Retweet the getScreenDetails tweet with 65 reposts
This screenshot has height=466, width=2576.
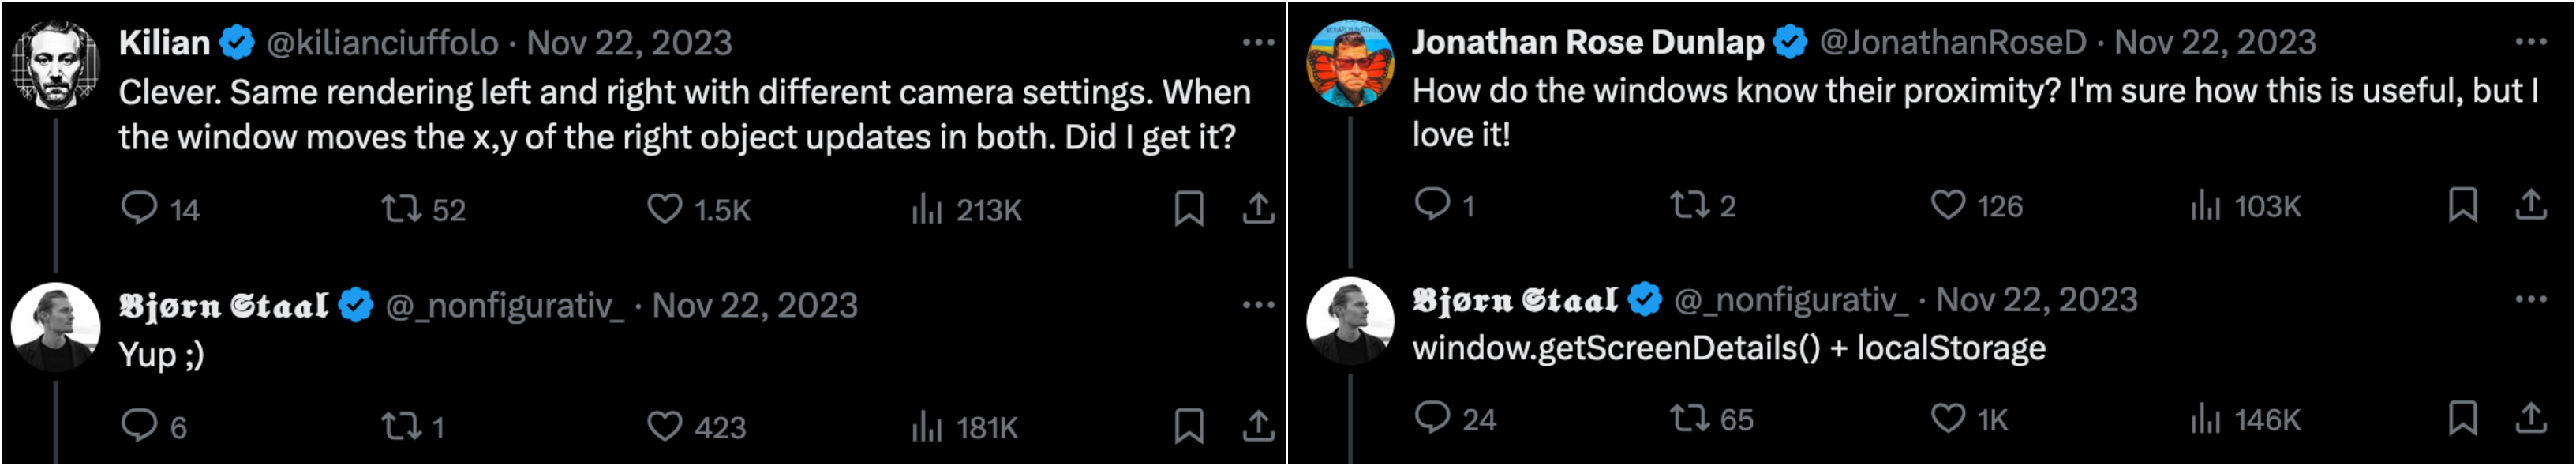click(x=1689, y=417)
